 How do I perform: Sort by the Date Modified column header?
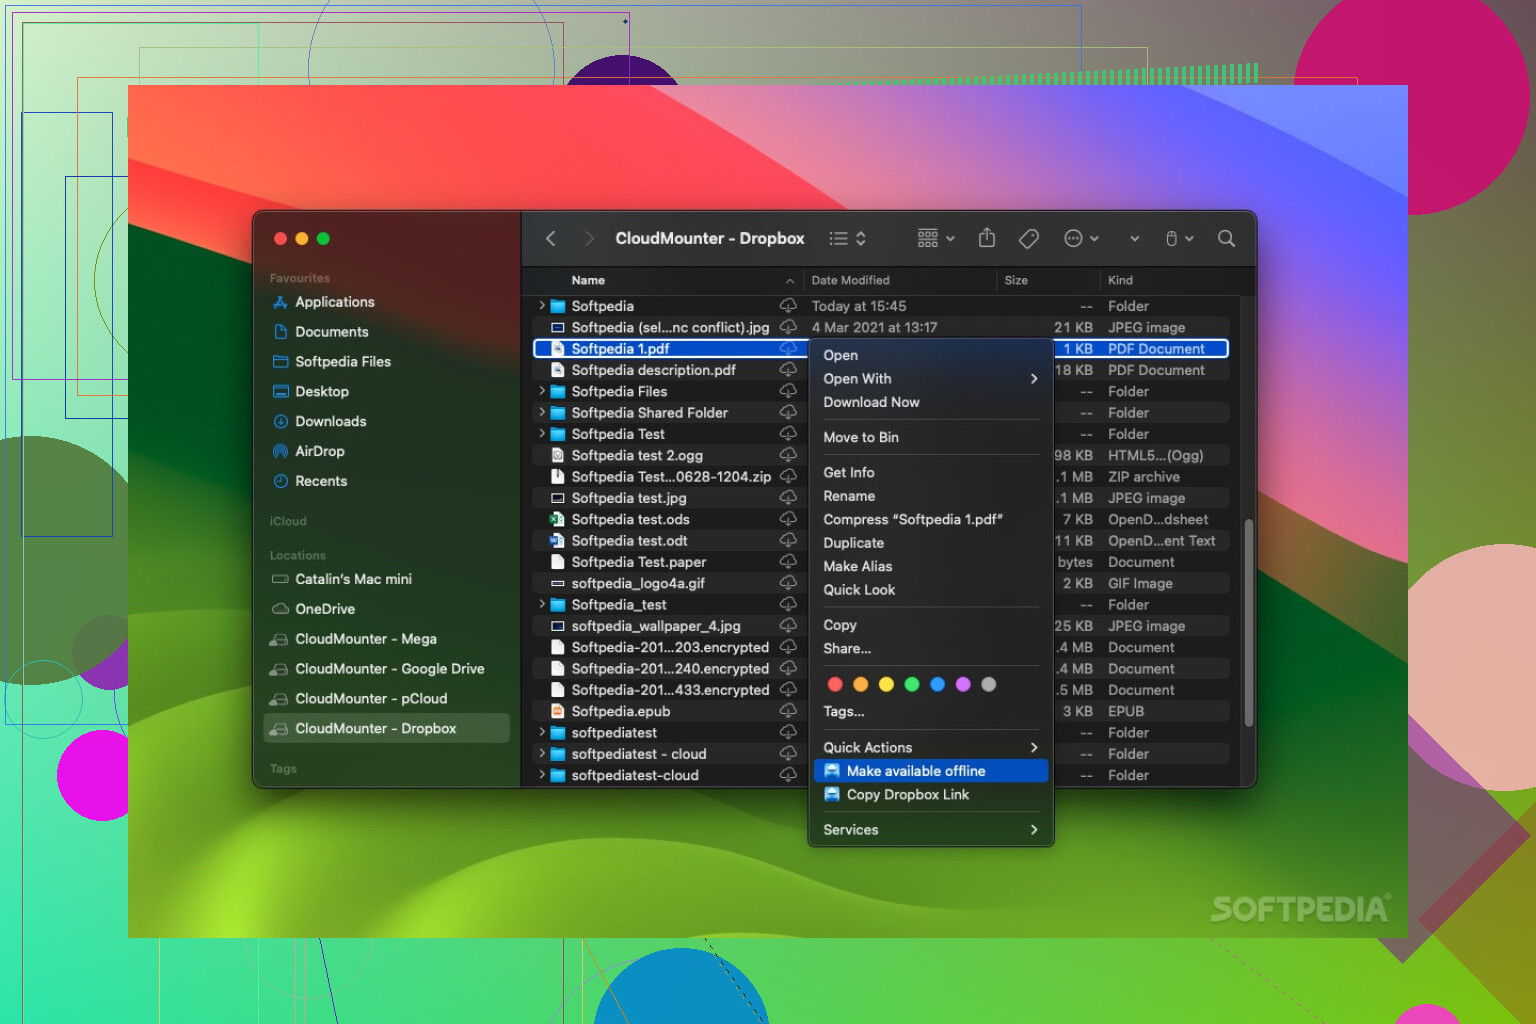coord(850,281)
